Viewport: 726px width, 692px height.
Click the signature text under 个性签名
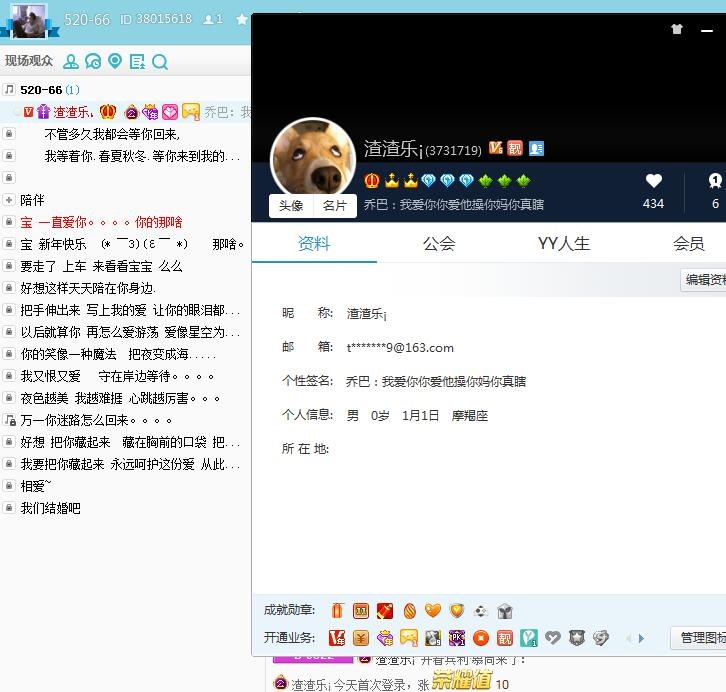click(436, 381)
